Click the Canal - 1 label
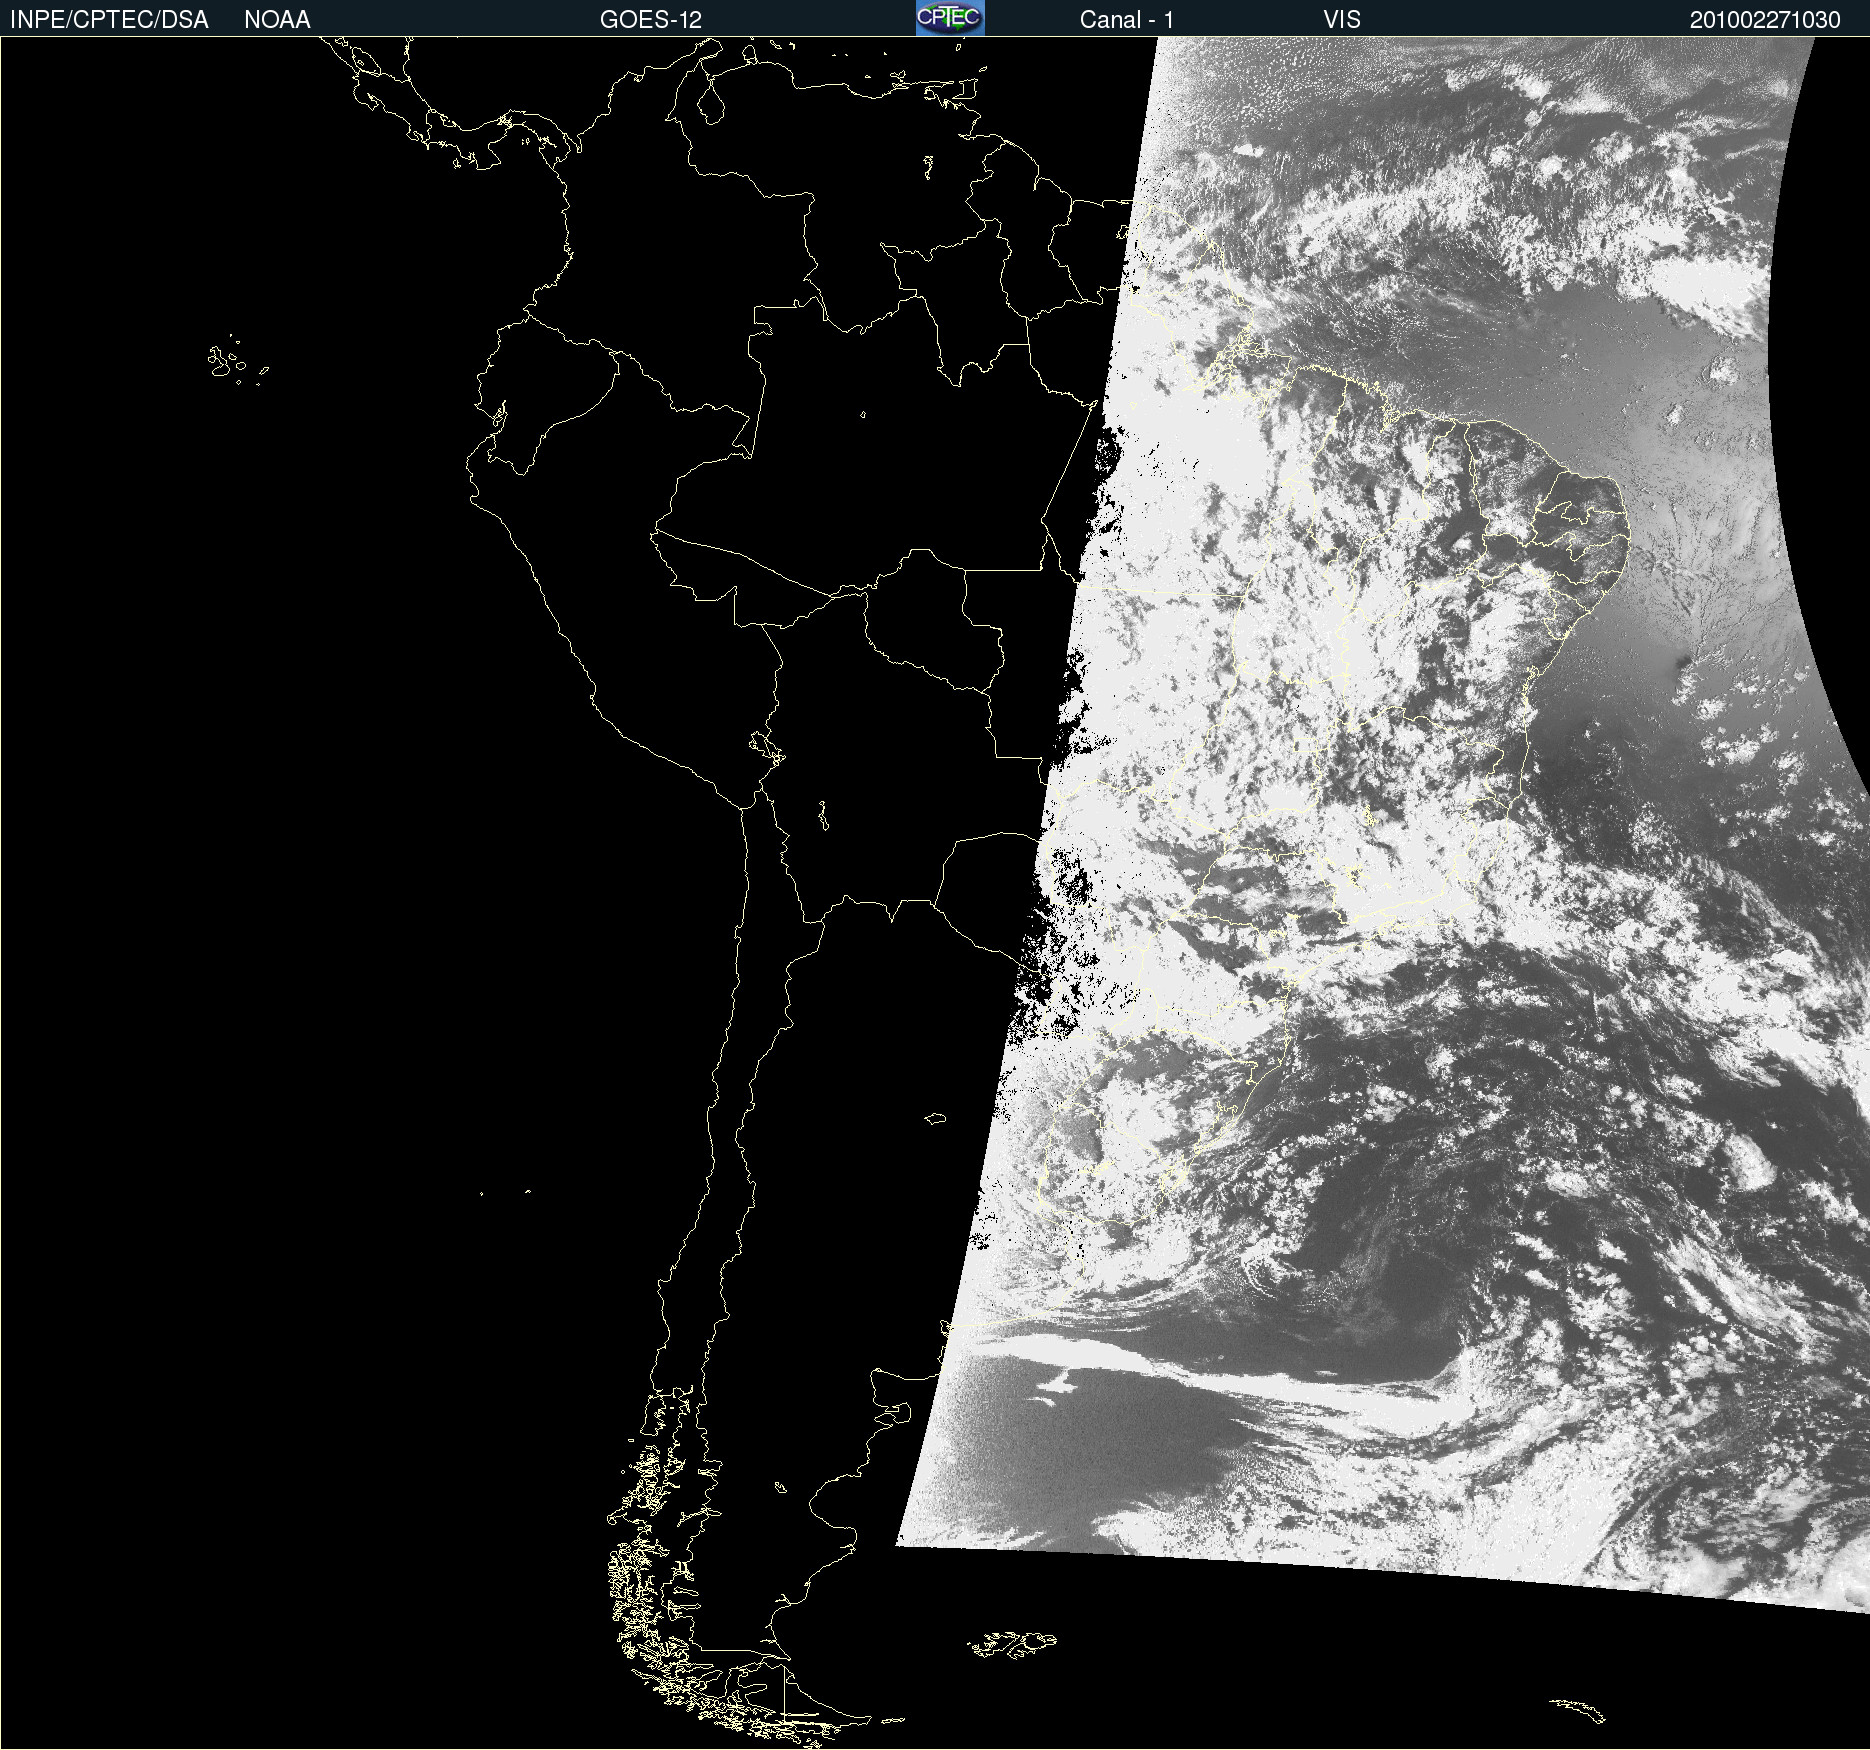Image resolution: width=1870 pixels, height=1750 pixels. 1126,20
